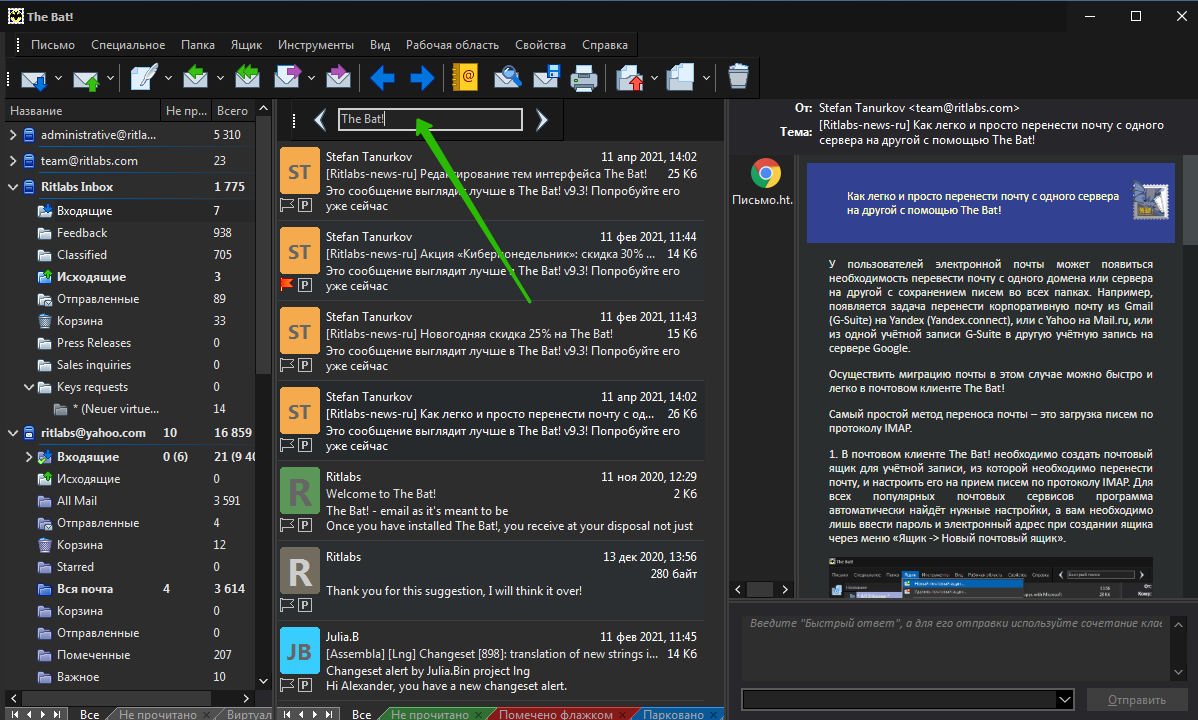Toggle park marker on Welcome to The Bat! message
This screenshot has height=720, width=1198.
click(305, 525)
